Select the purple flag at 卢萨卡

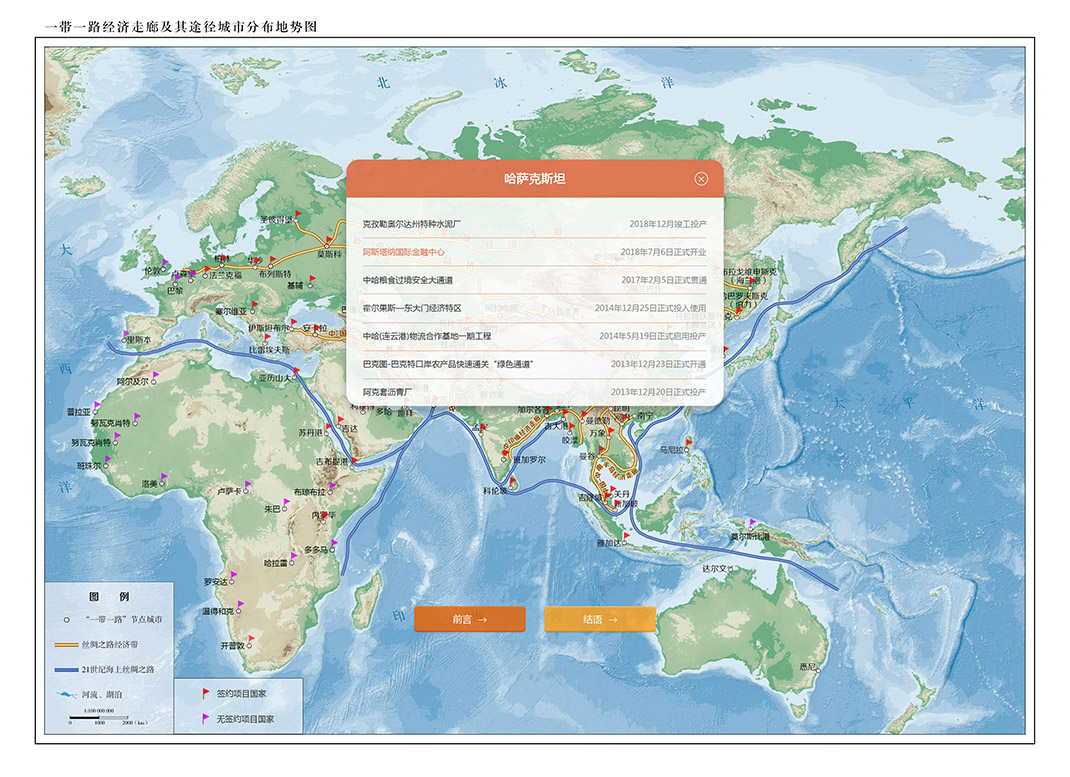click(247, 485)
